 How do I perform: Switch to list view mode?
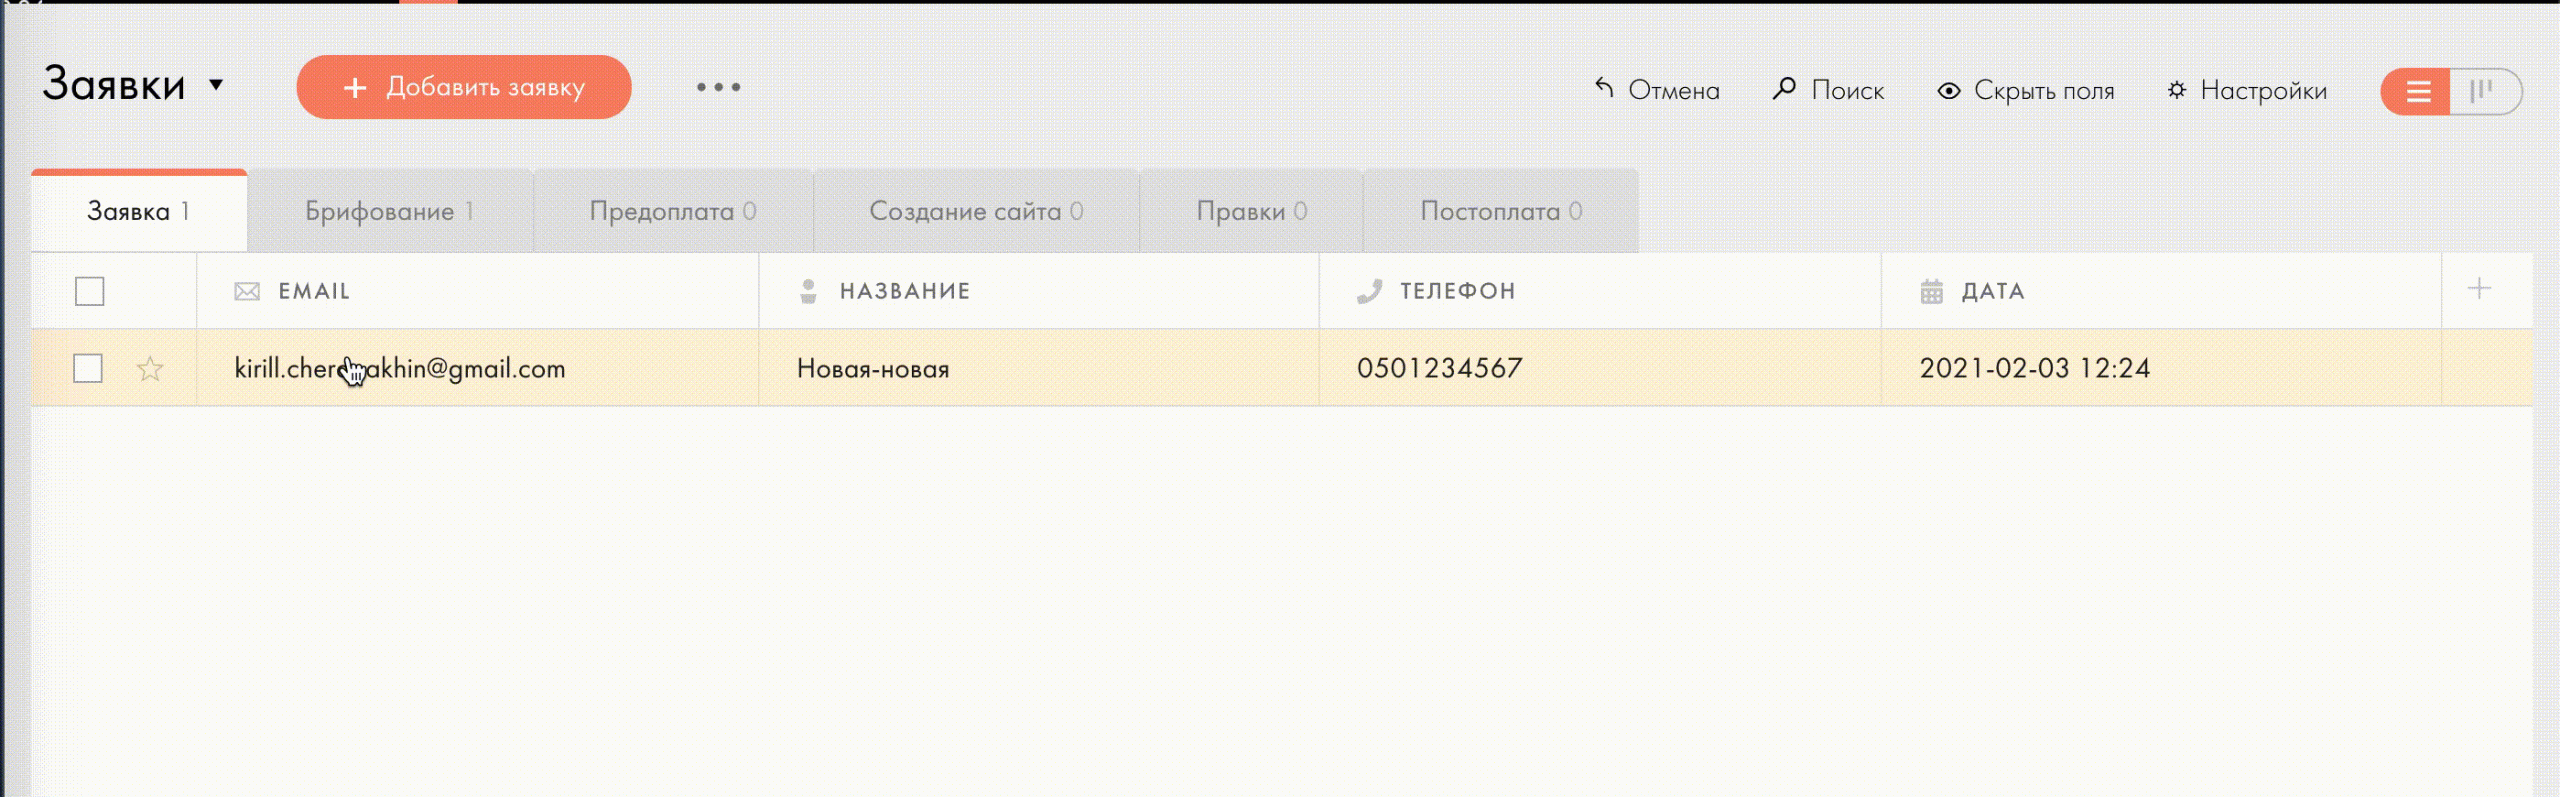pyautogui.click(x=2417, y=92)
